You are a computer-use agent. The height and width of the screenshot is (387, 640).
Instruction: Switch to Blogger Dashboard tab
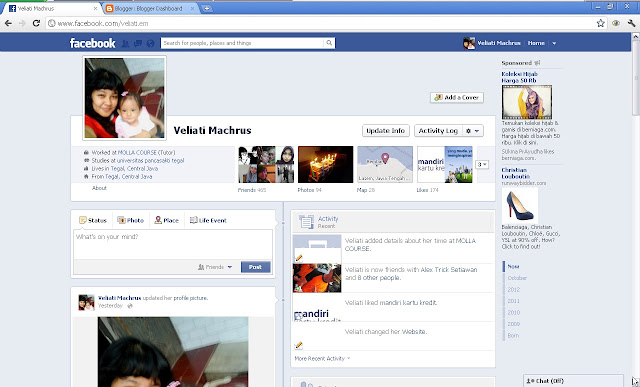point(148,8)
